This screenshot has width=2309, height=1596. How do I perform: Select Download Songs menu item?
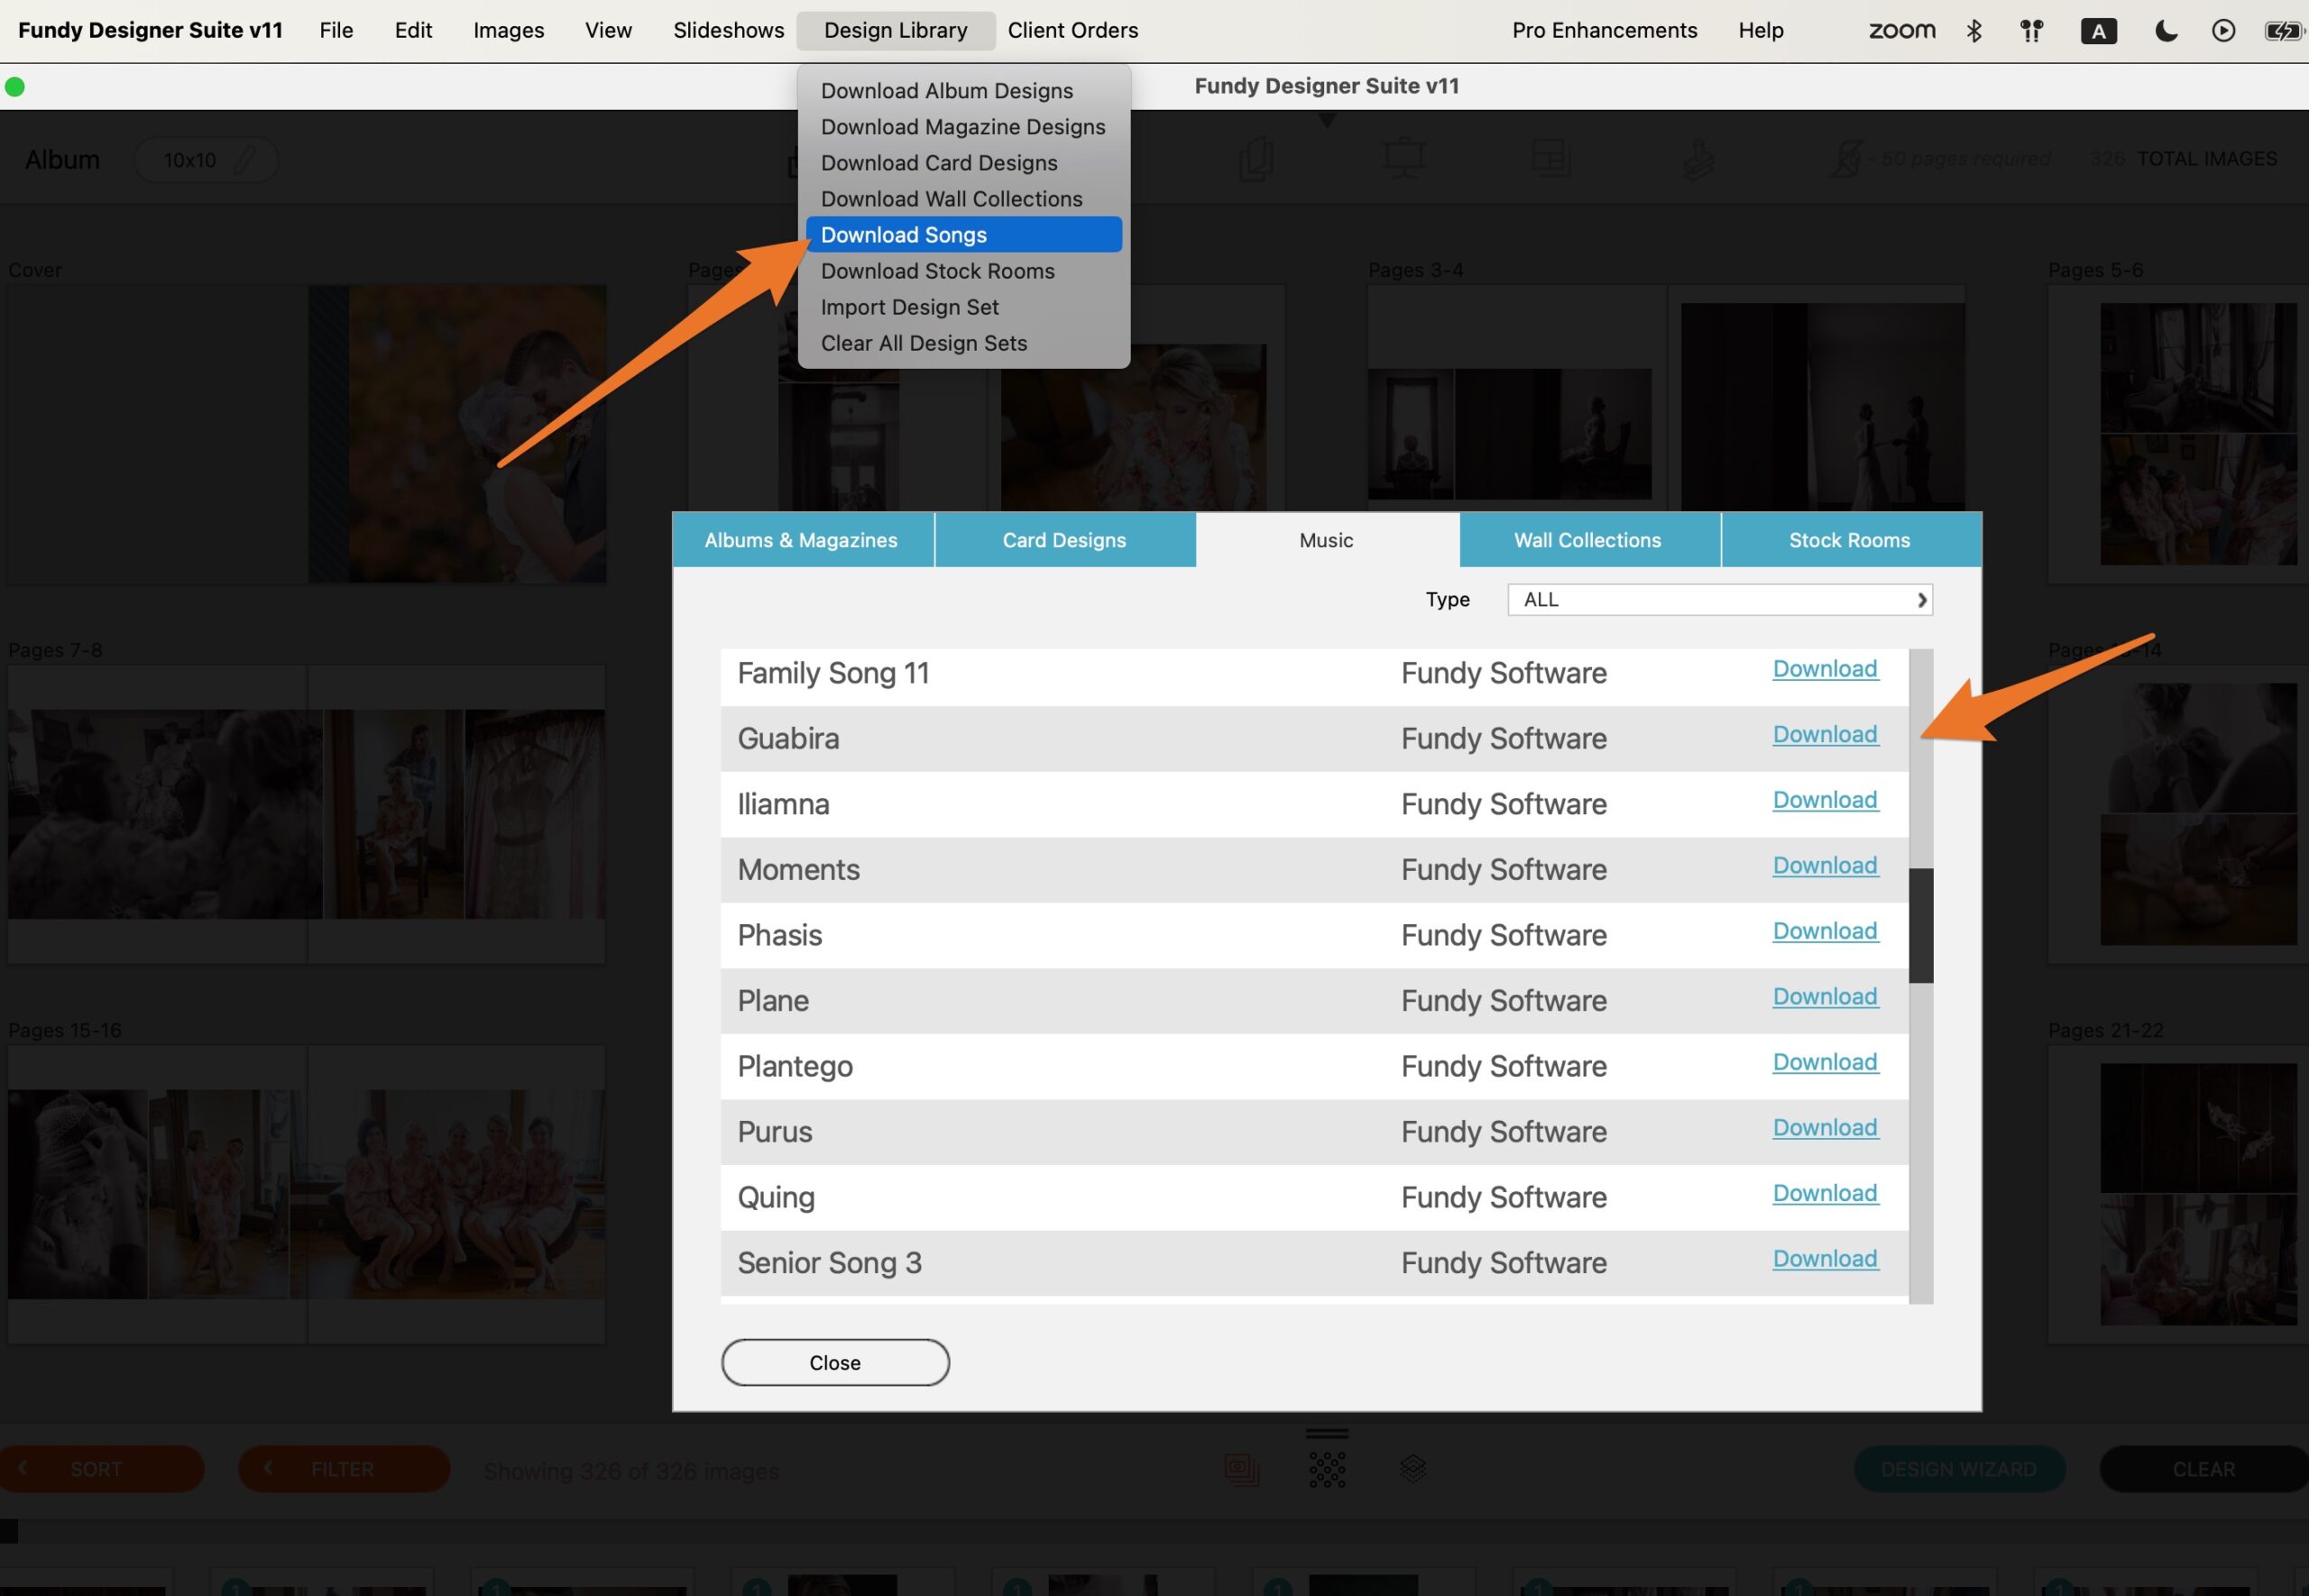coord(964,235)
